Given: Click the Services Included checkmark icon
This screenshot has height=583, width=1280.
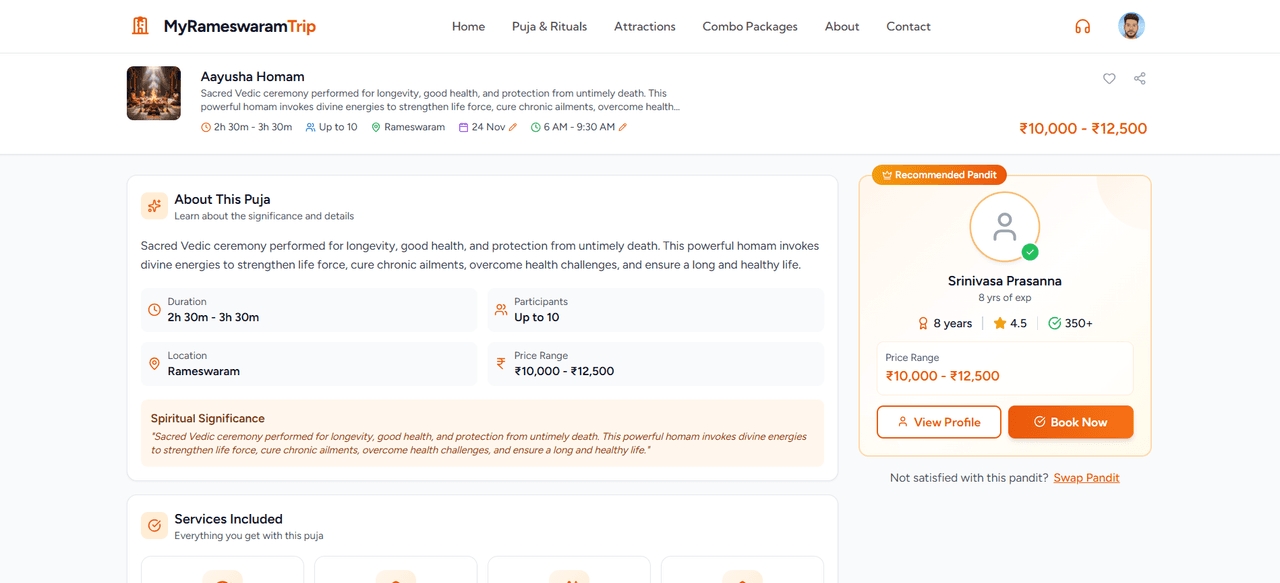Looking at the screenshot, I should click(x=154, y=526).
